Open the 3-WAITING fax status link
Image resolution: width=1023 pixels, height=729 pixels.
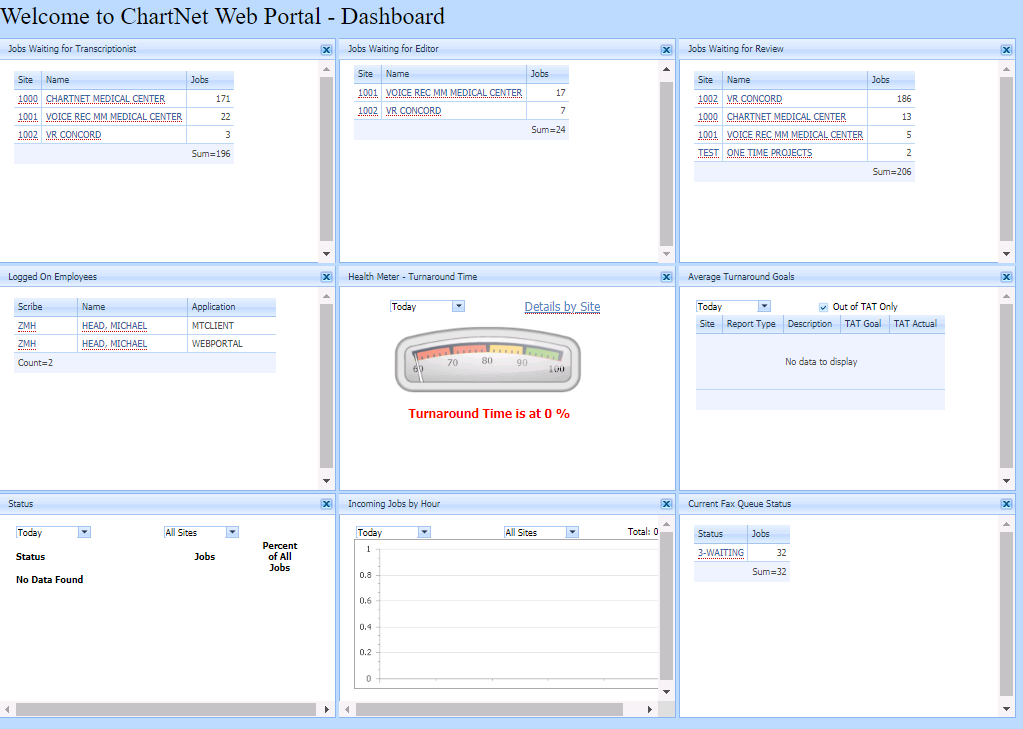[721, 553]
